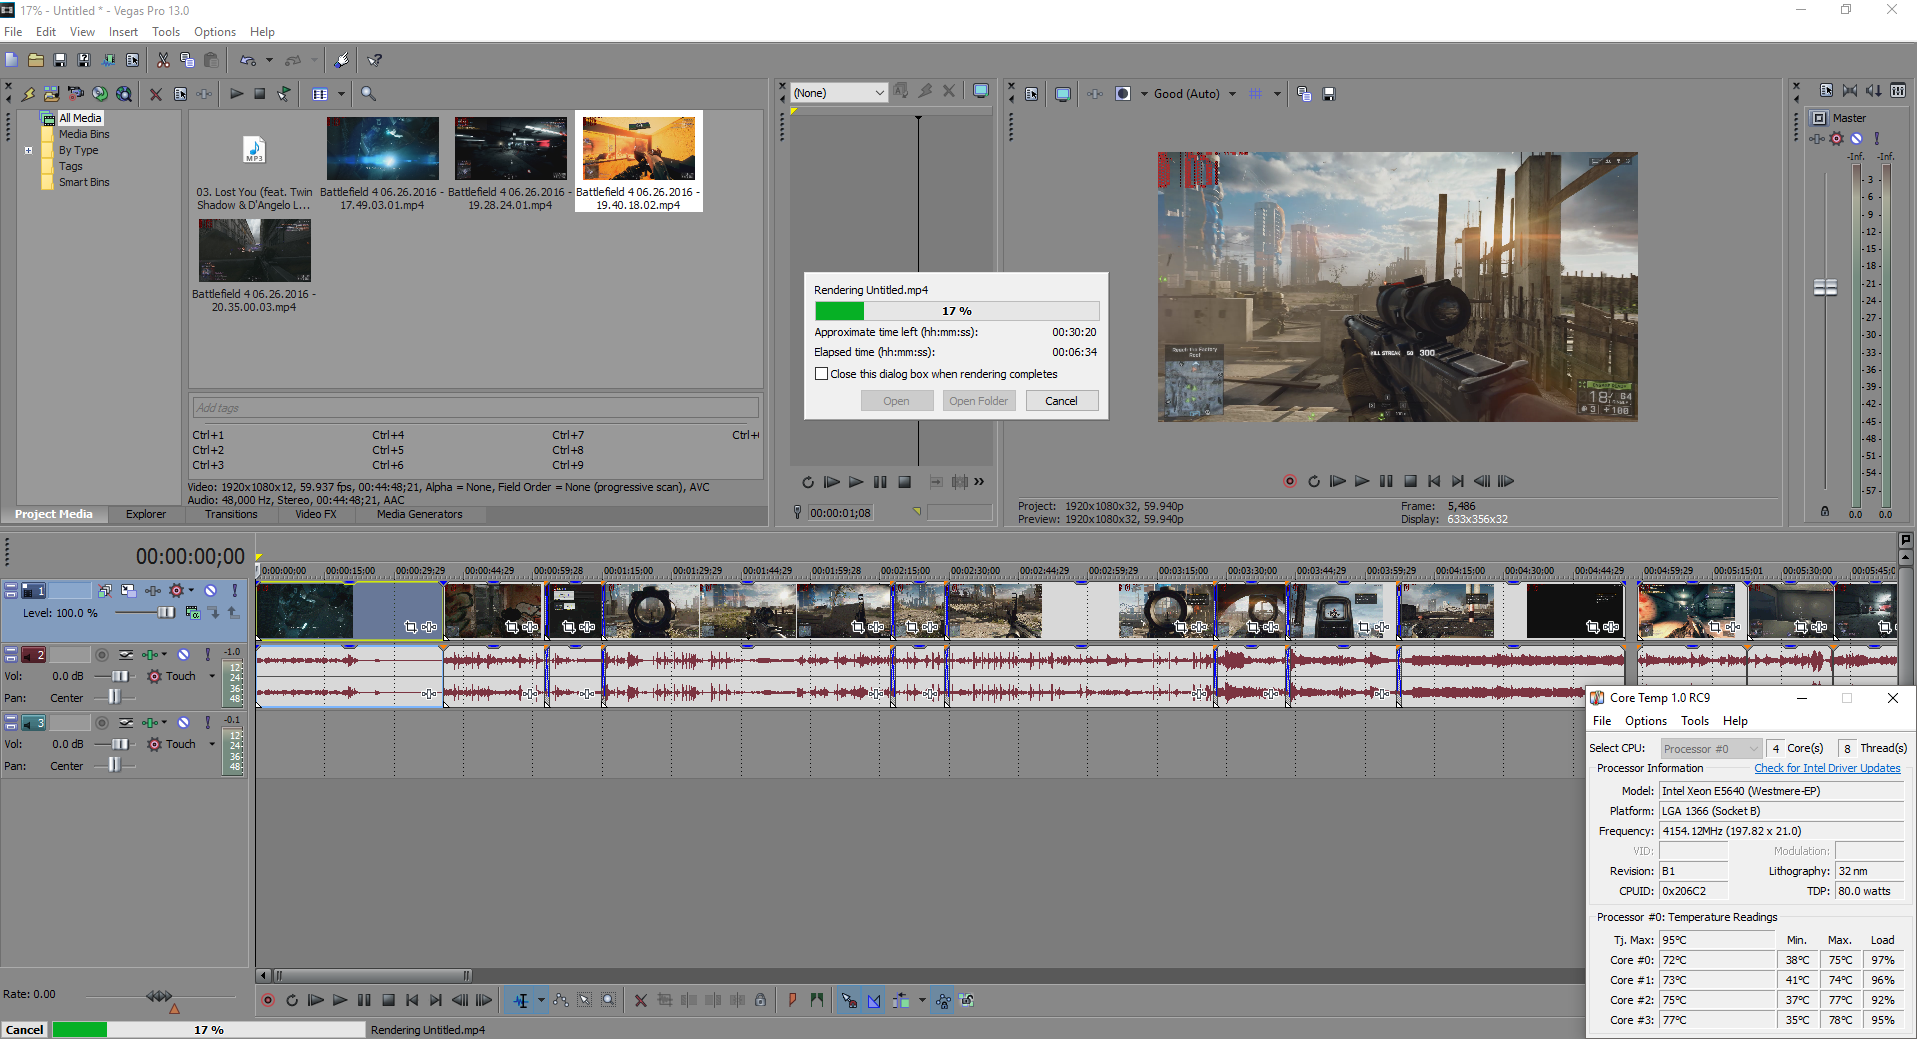Open Options menu in Core Temp window

click(1645, 721)
